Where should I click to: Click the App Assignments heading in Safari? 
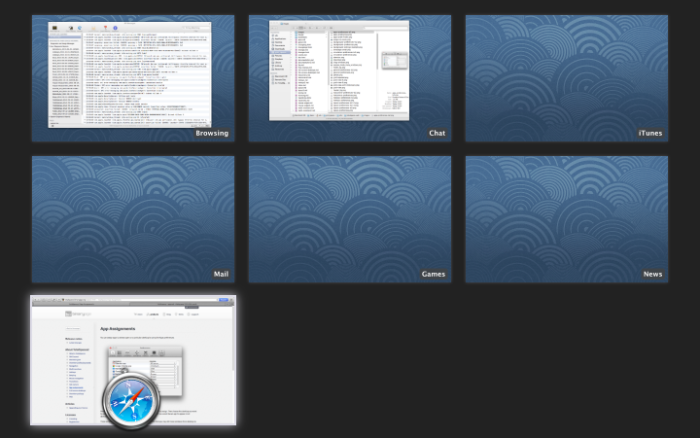(117, 329)
